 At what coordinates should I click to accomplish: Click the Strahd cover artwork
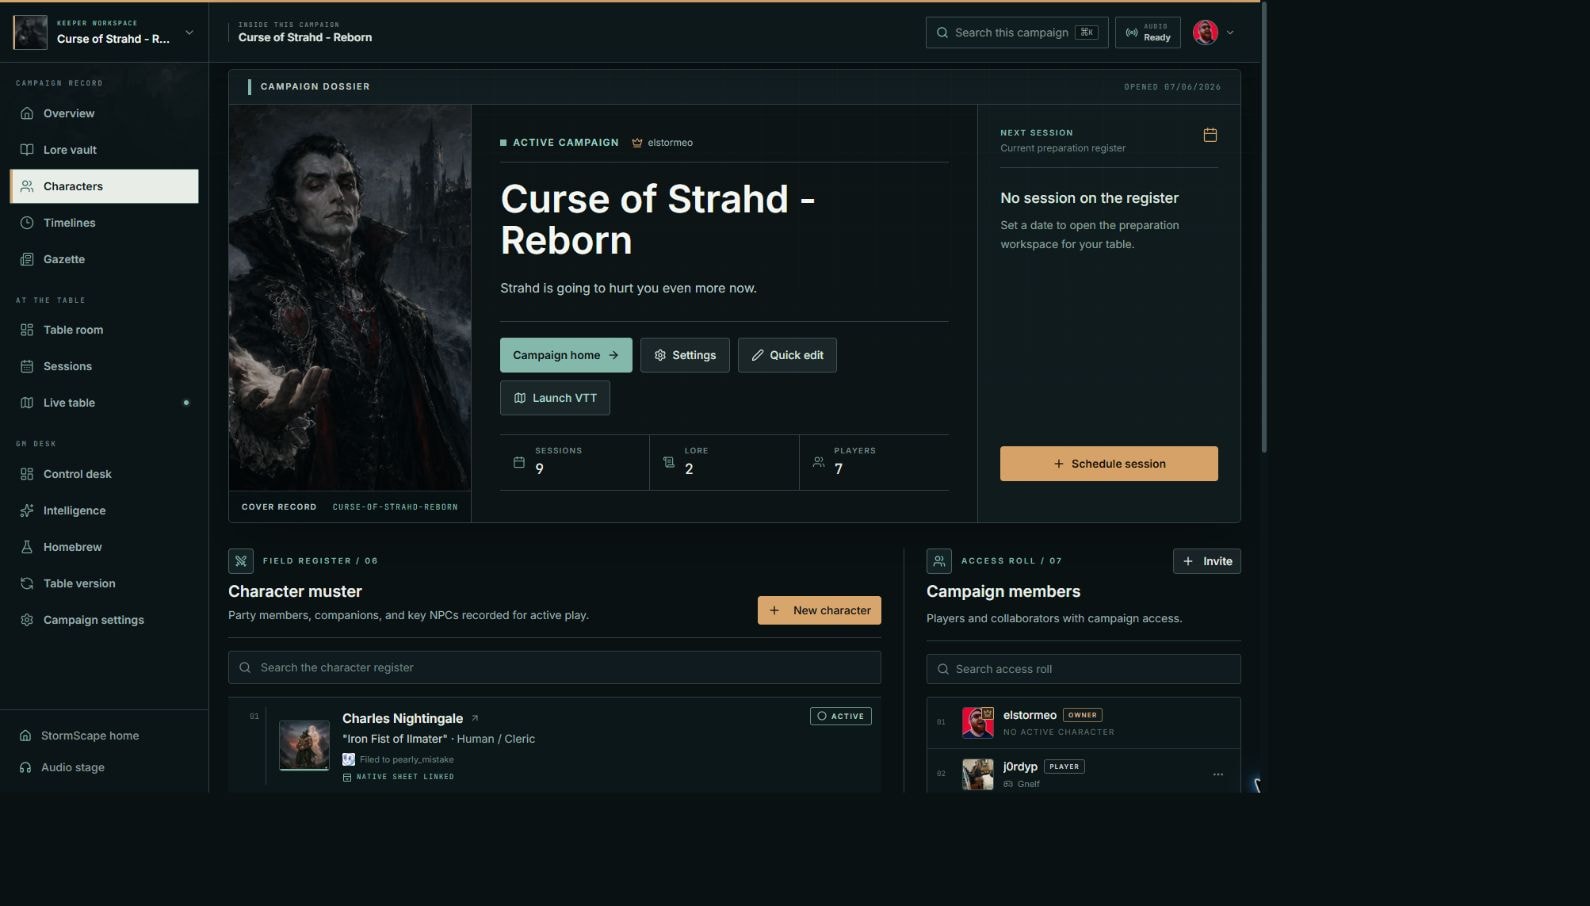[350, 298]
